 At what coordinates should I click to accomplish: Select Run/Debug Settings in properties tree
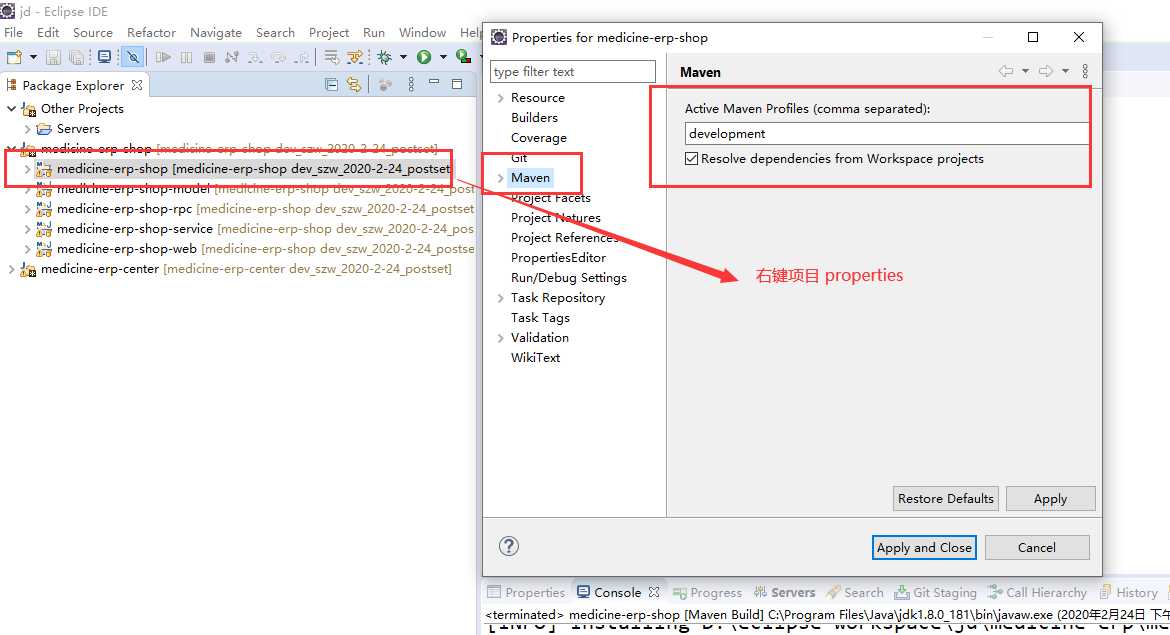[569, 278]
